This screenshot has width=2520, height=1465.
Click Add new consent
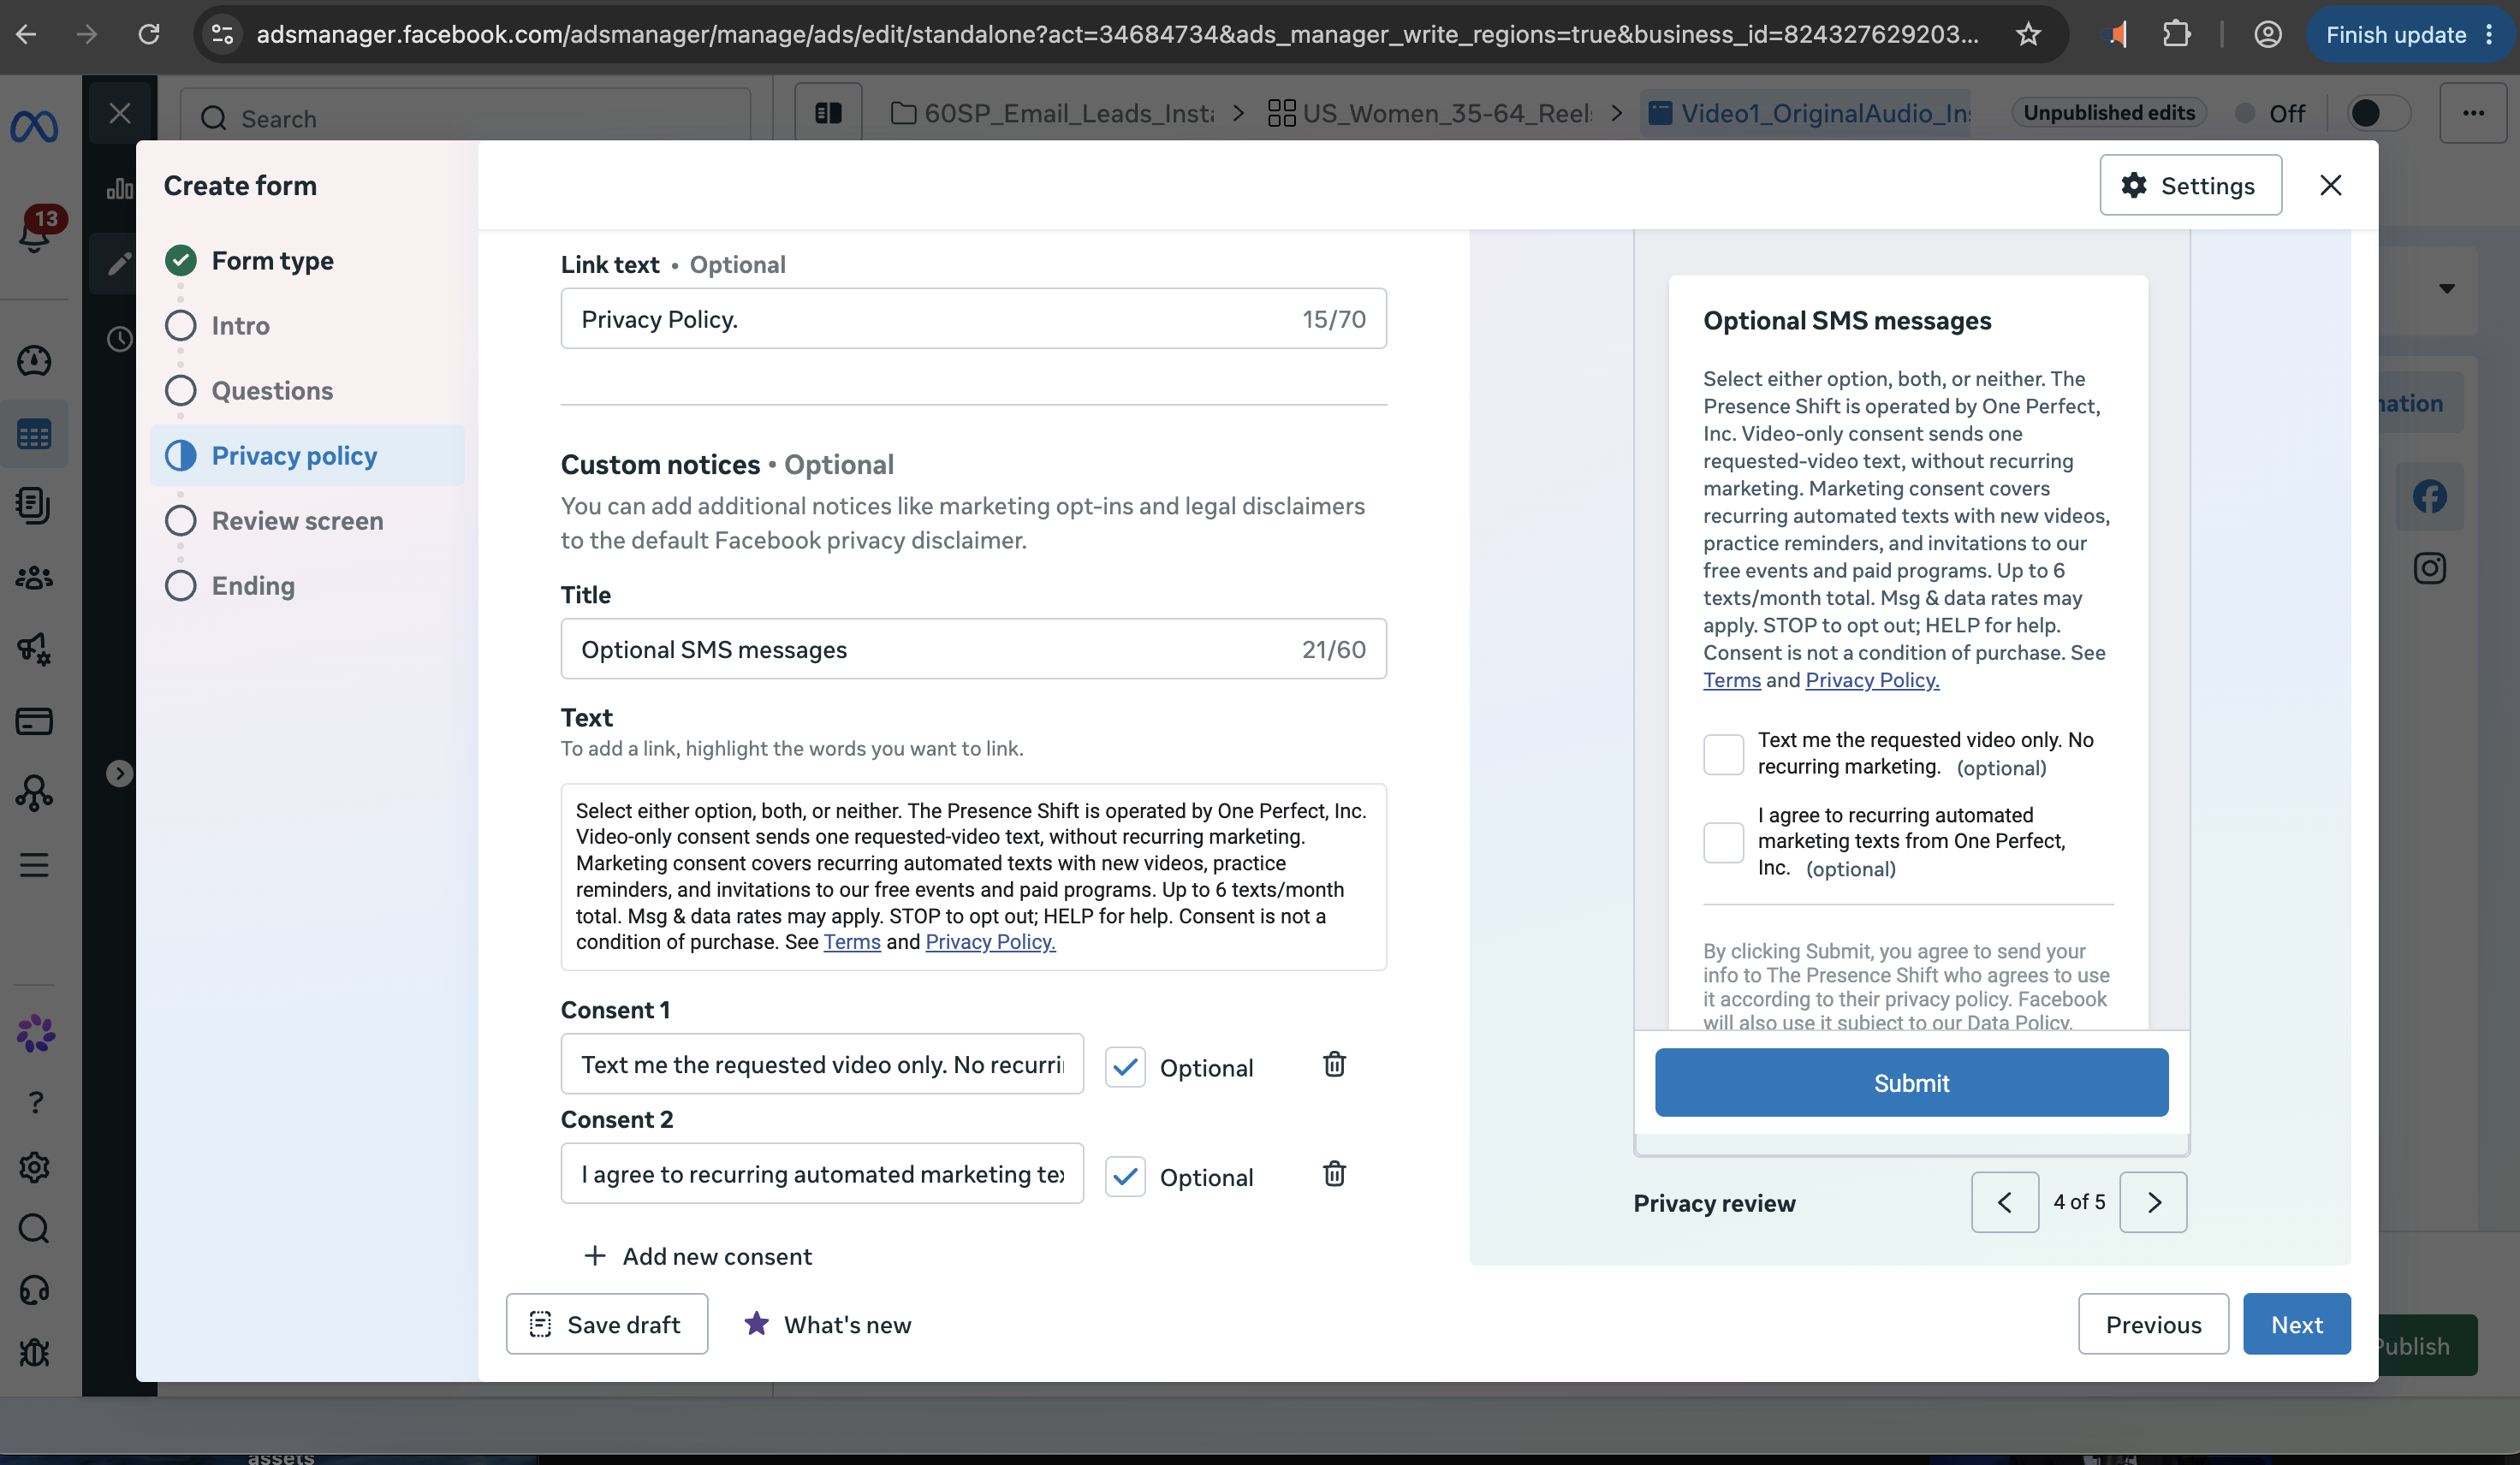698,1256
